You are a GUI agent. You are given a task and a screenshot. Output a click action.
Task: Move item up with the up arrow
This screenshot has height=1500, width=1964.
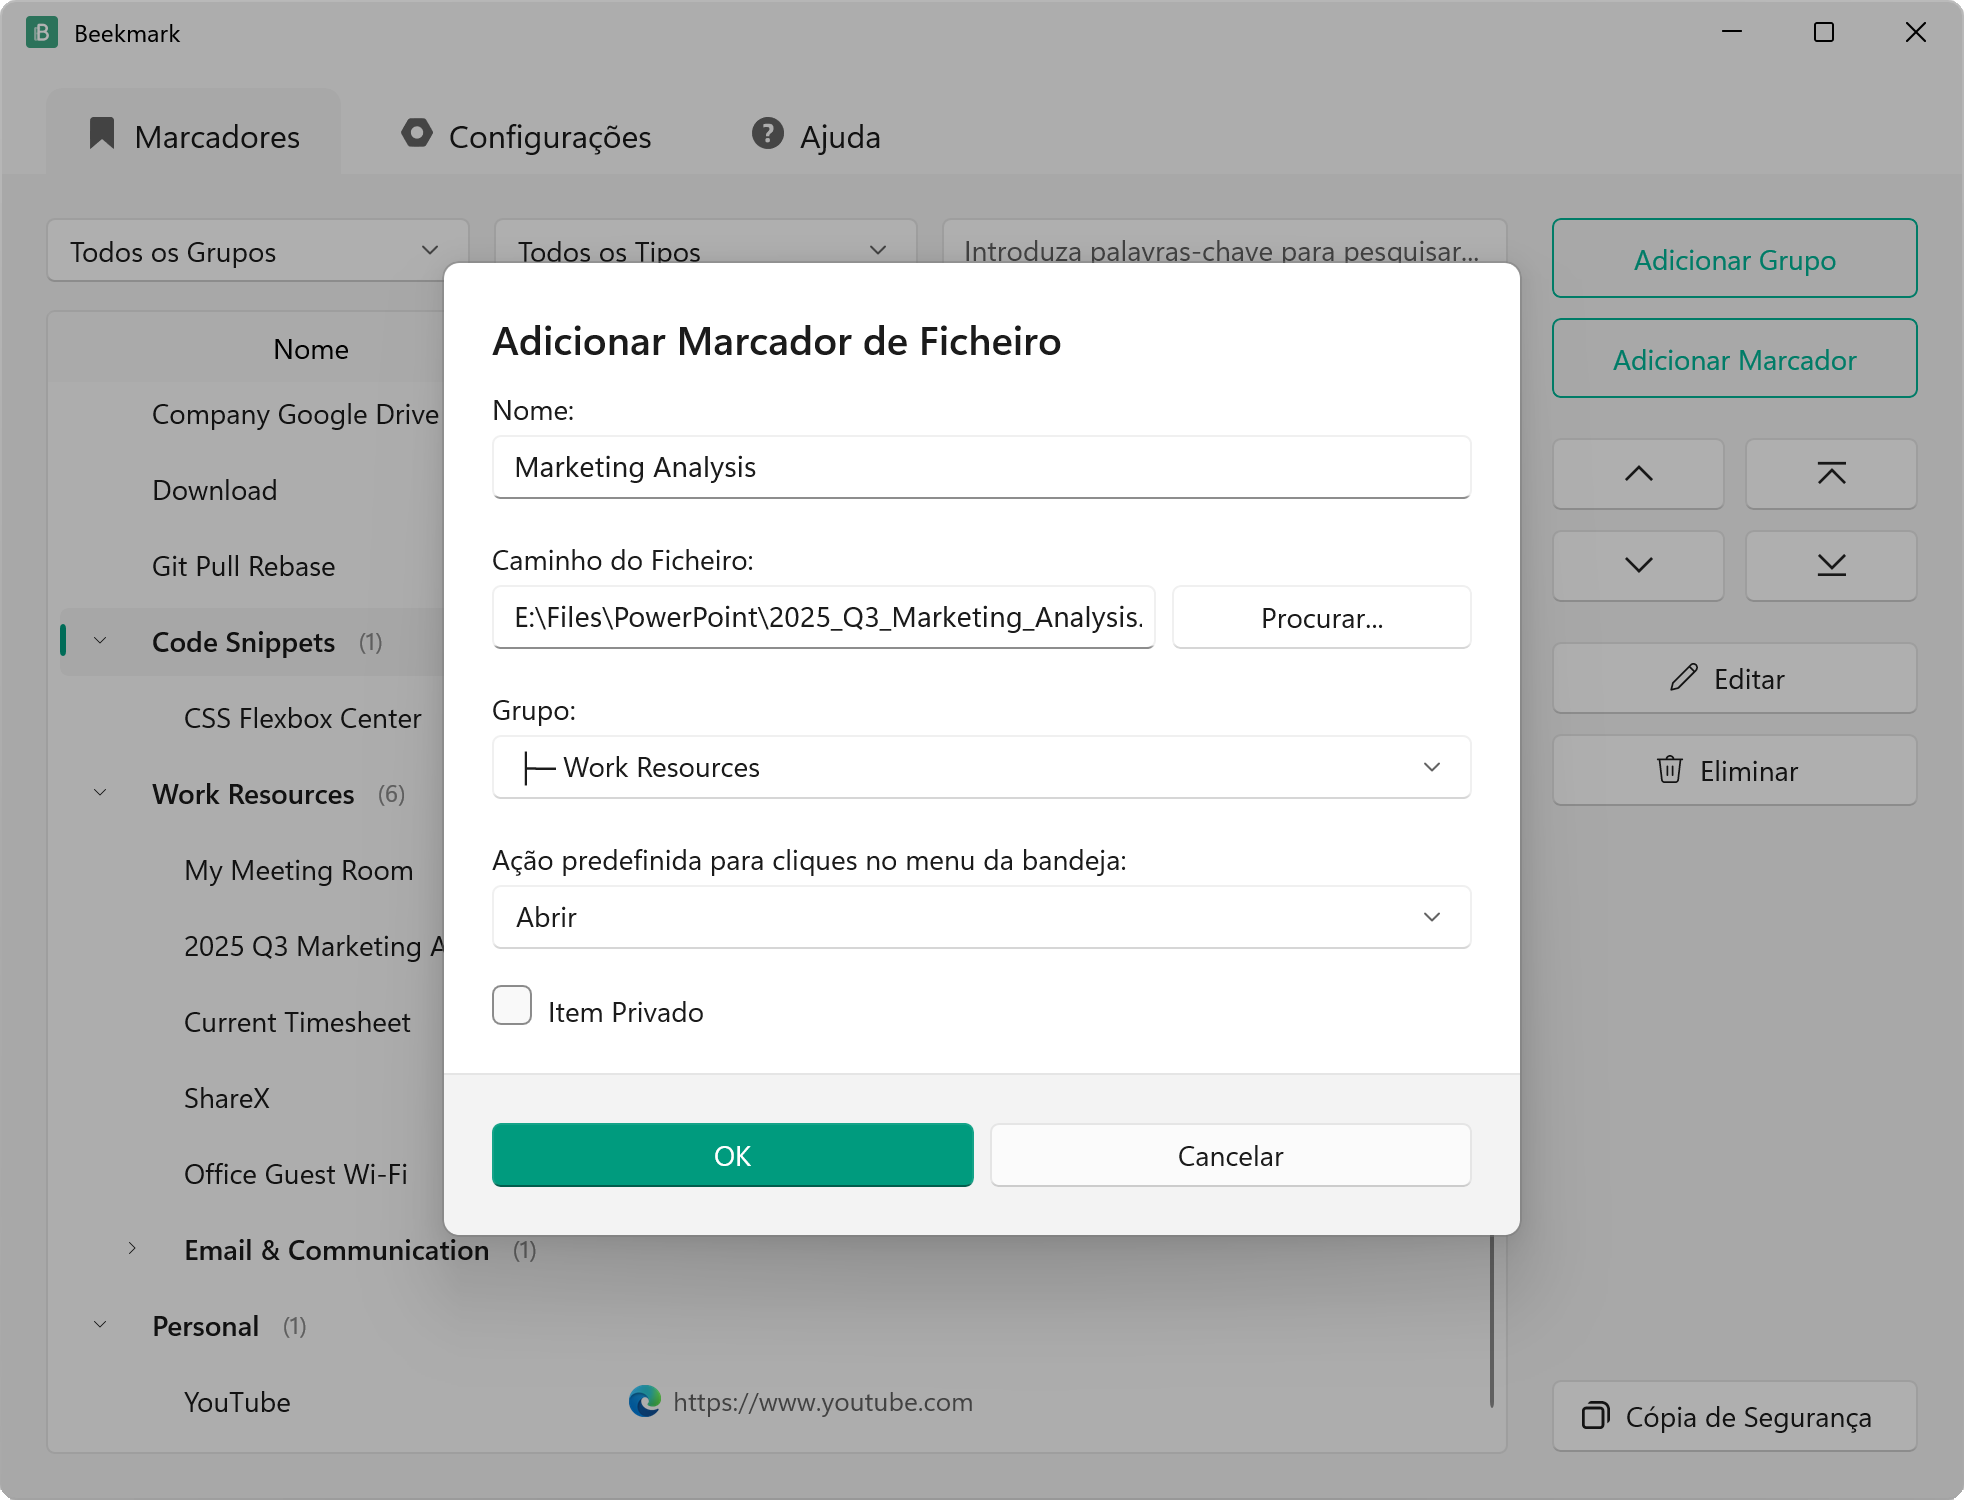click(x=1638, y=474)
